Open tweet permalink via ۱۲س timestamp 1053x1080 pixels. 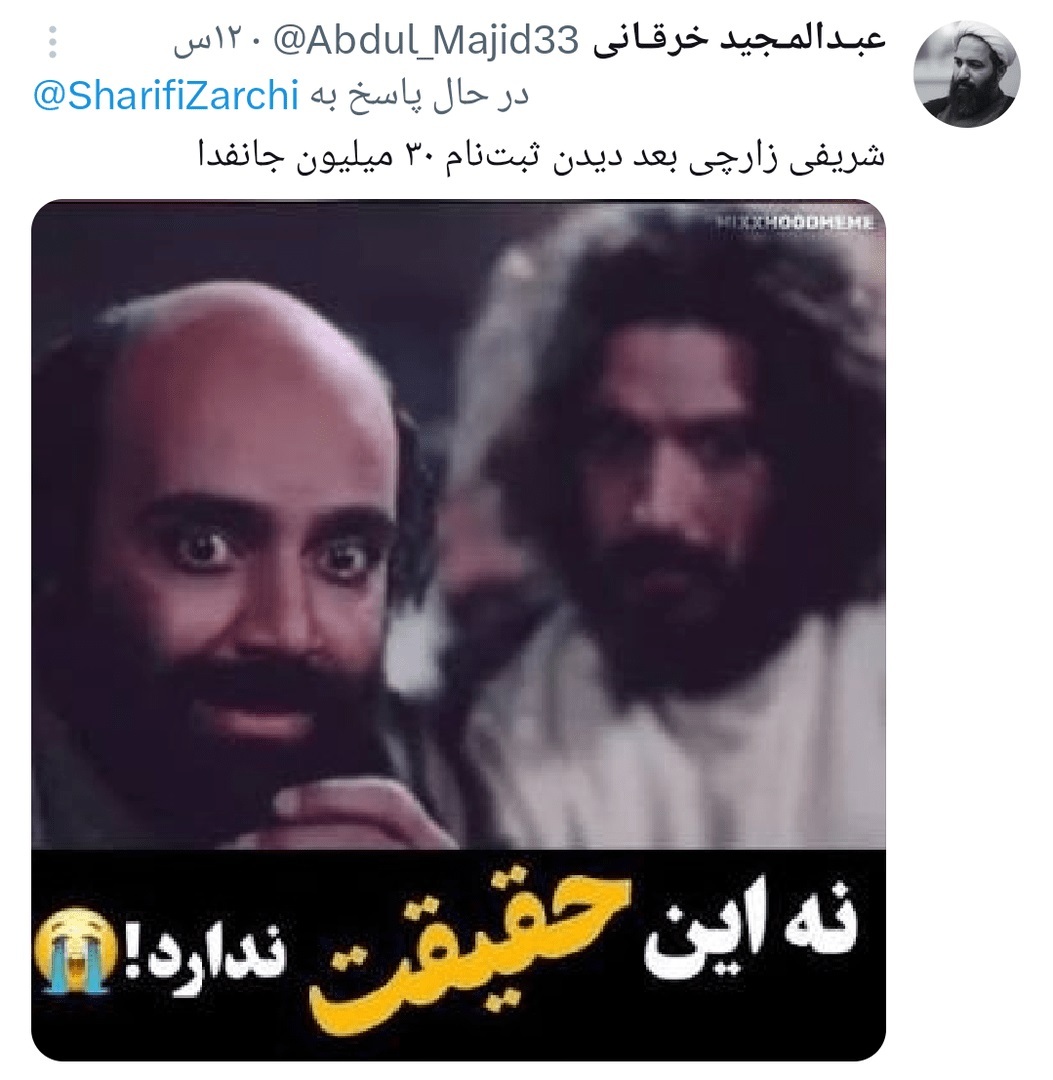click(208, 43)
